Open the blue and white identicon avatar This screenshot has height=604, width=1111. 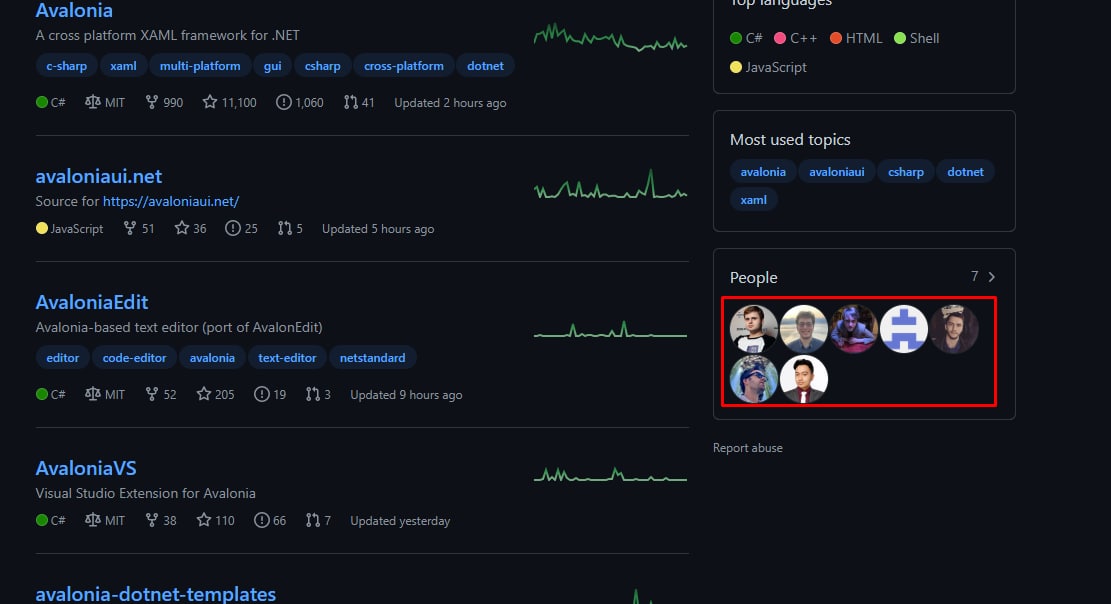click(x=904, y=329)
